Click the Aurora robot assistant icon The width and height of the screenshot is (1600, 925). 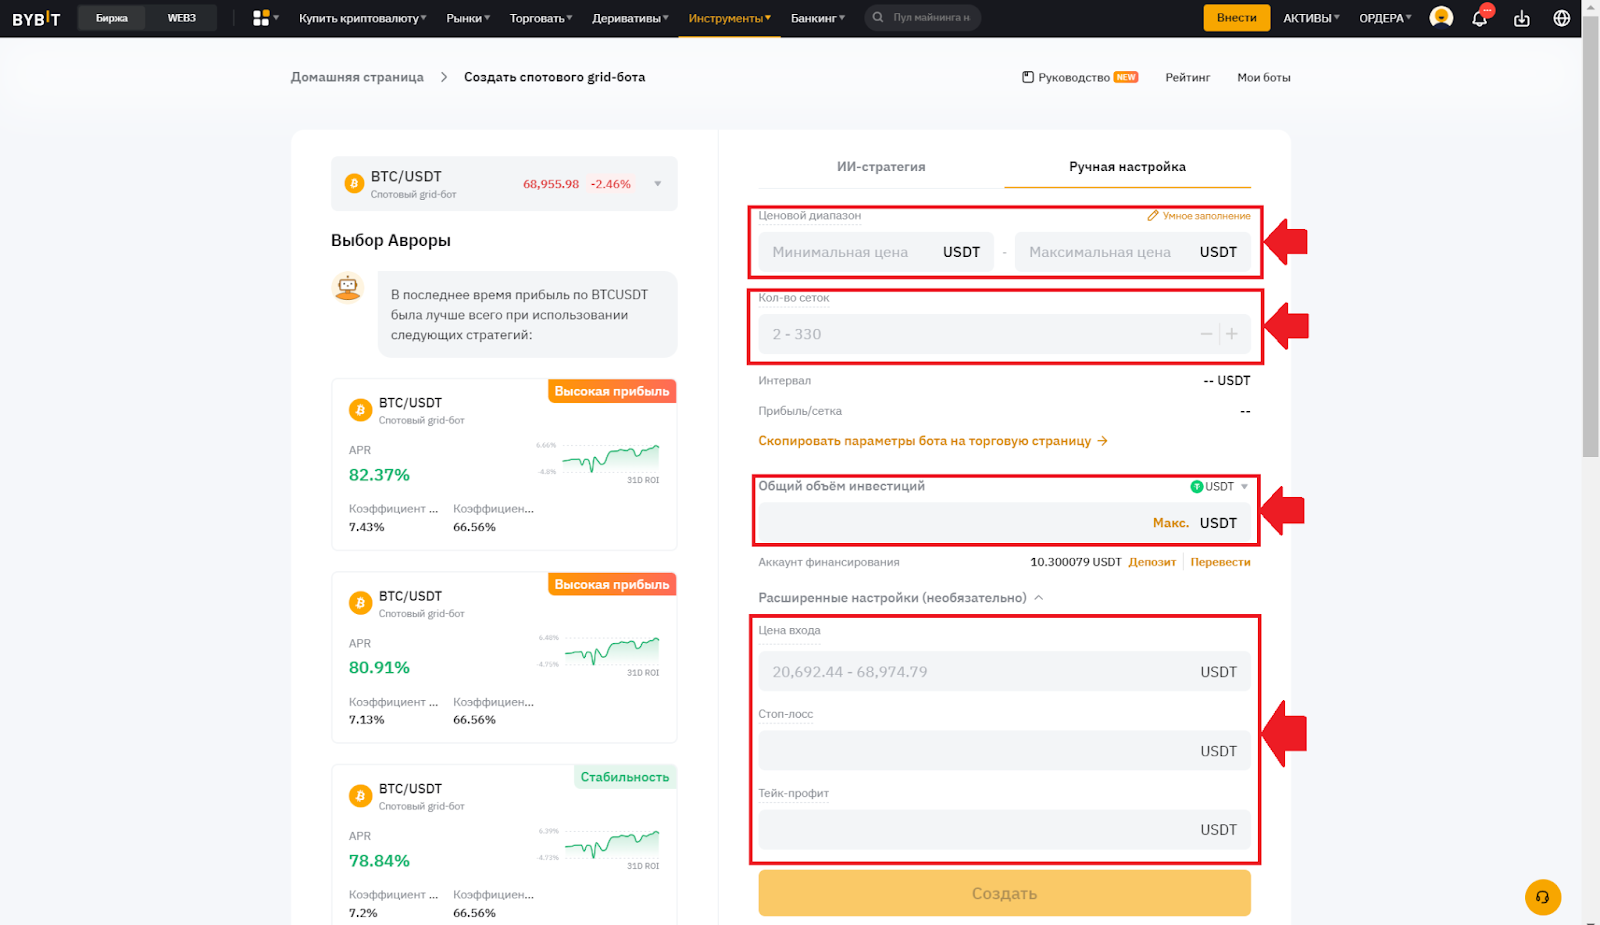click(348, 287)
